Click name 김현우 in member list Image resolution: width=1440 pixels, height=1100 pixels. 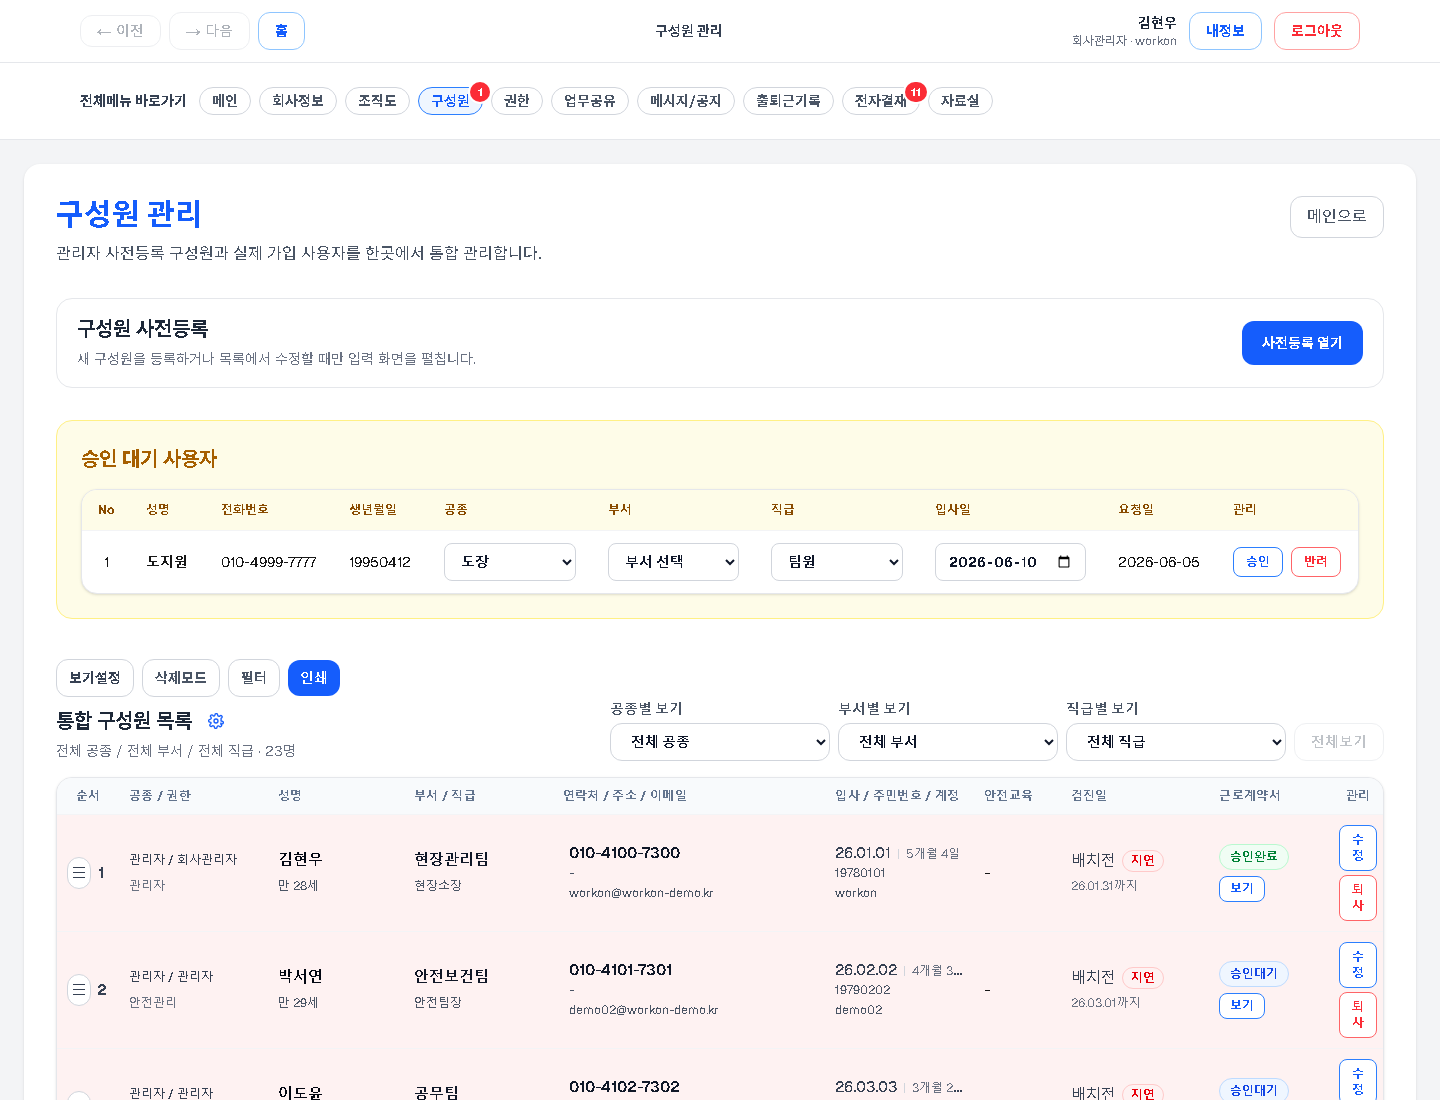pyautogui.click(x=300, y=859)
